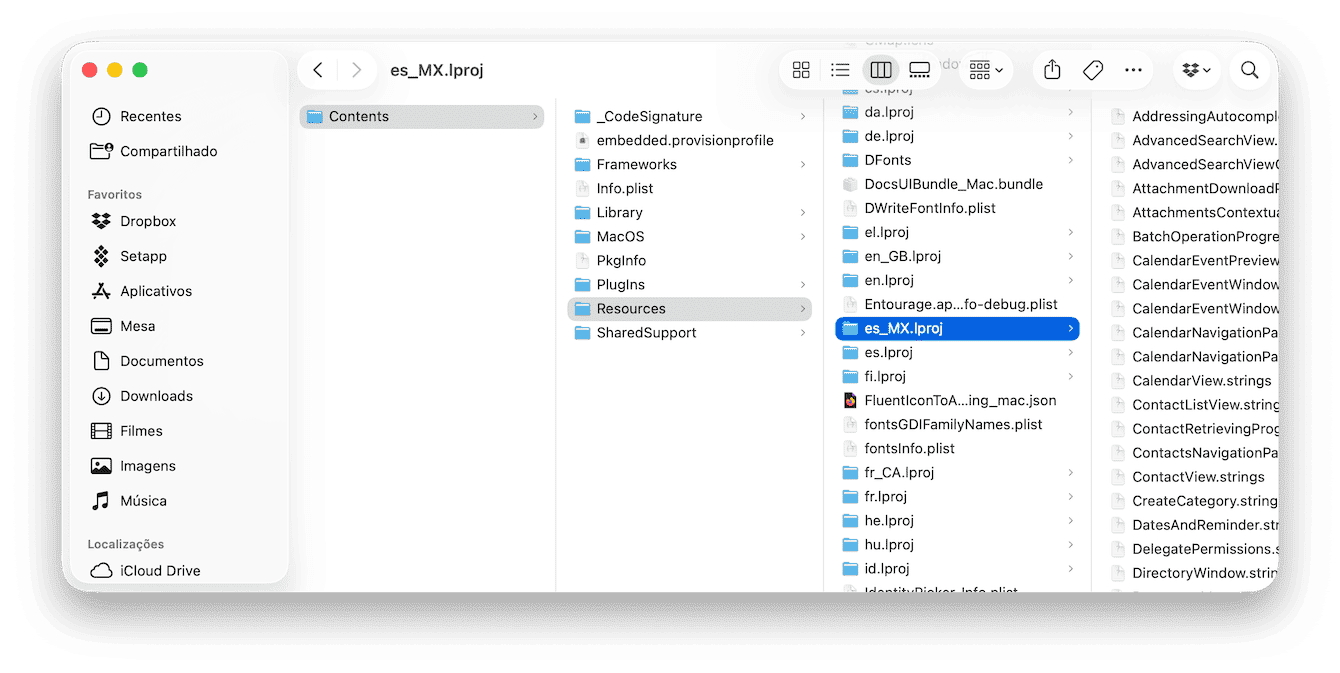Screen dimensions: 1340x673
Task: Expand the fr_CA.lproj folder chevron
Action: click(1070, 472)
